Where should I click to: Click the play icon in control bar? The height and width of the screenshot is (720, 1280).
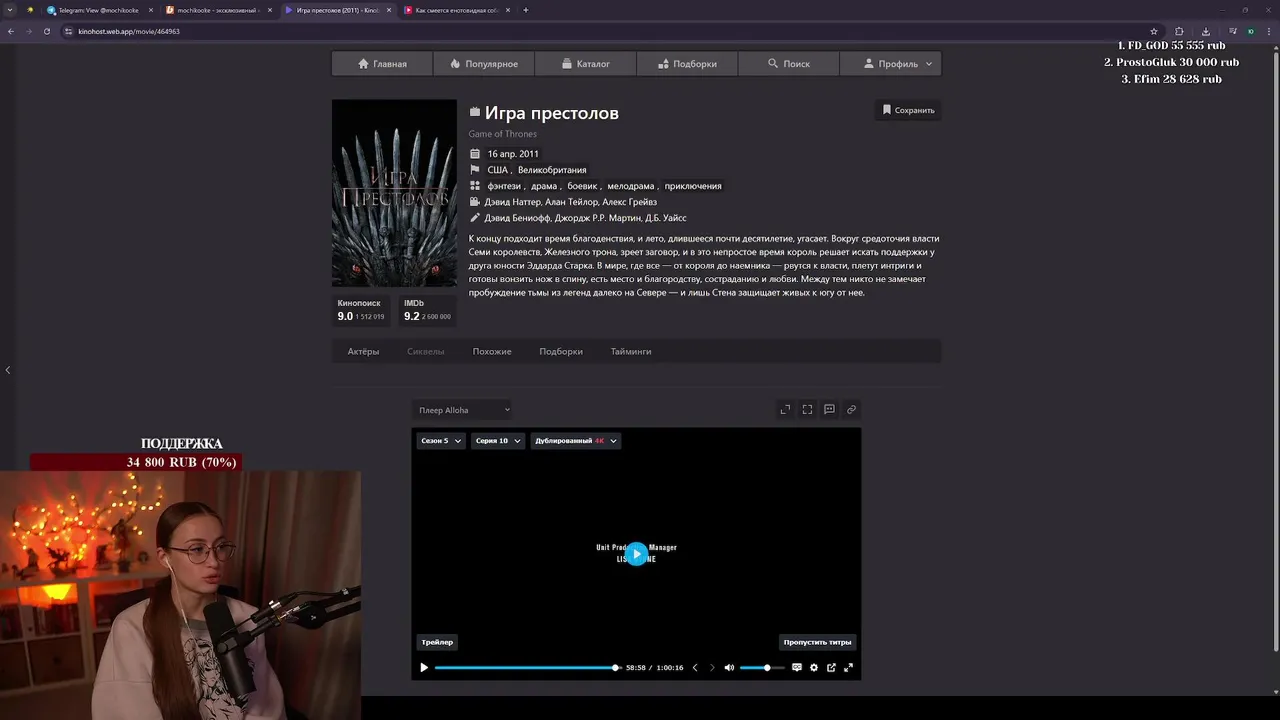(x=424, y=668)
